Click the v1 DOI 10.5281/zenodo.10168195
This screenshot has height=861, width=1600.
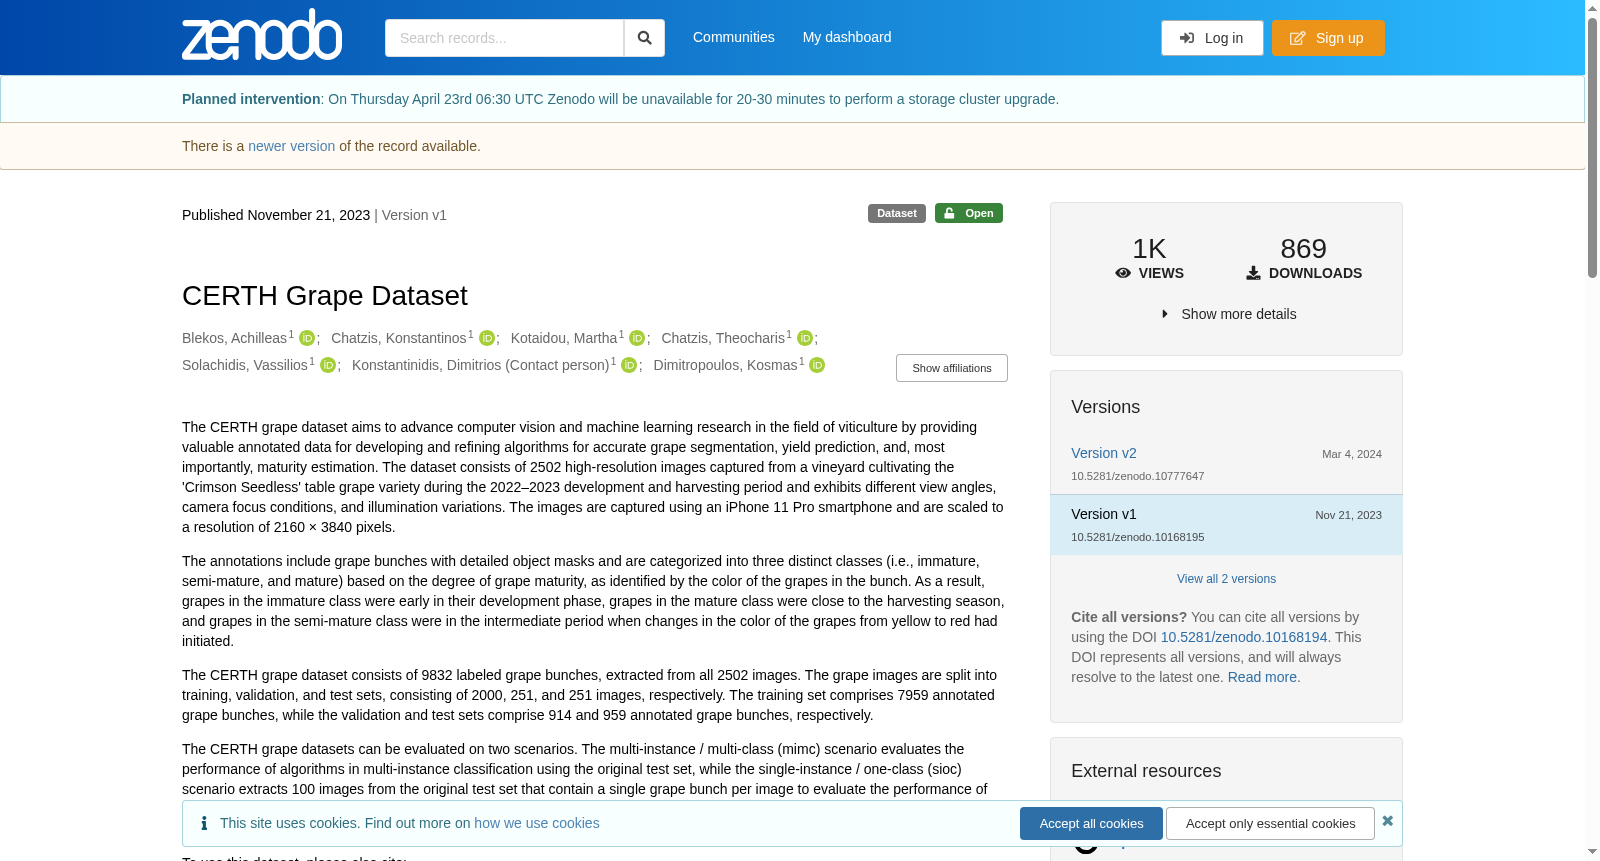point(1138,537)
